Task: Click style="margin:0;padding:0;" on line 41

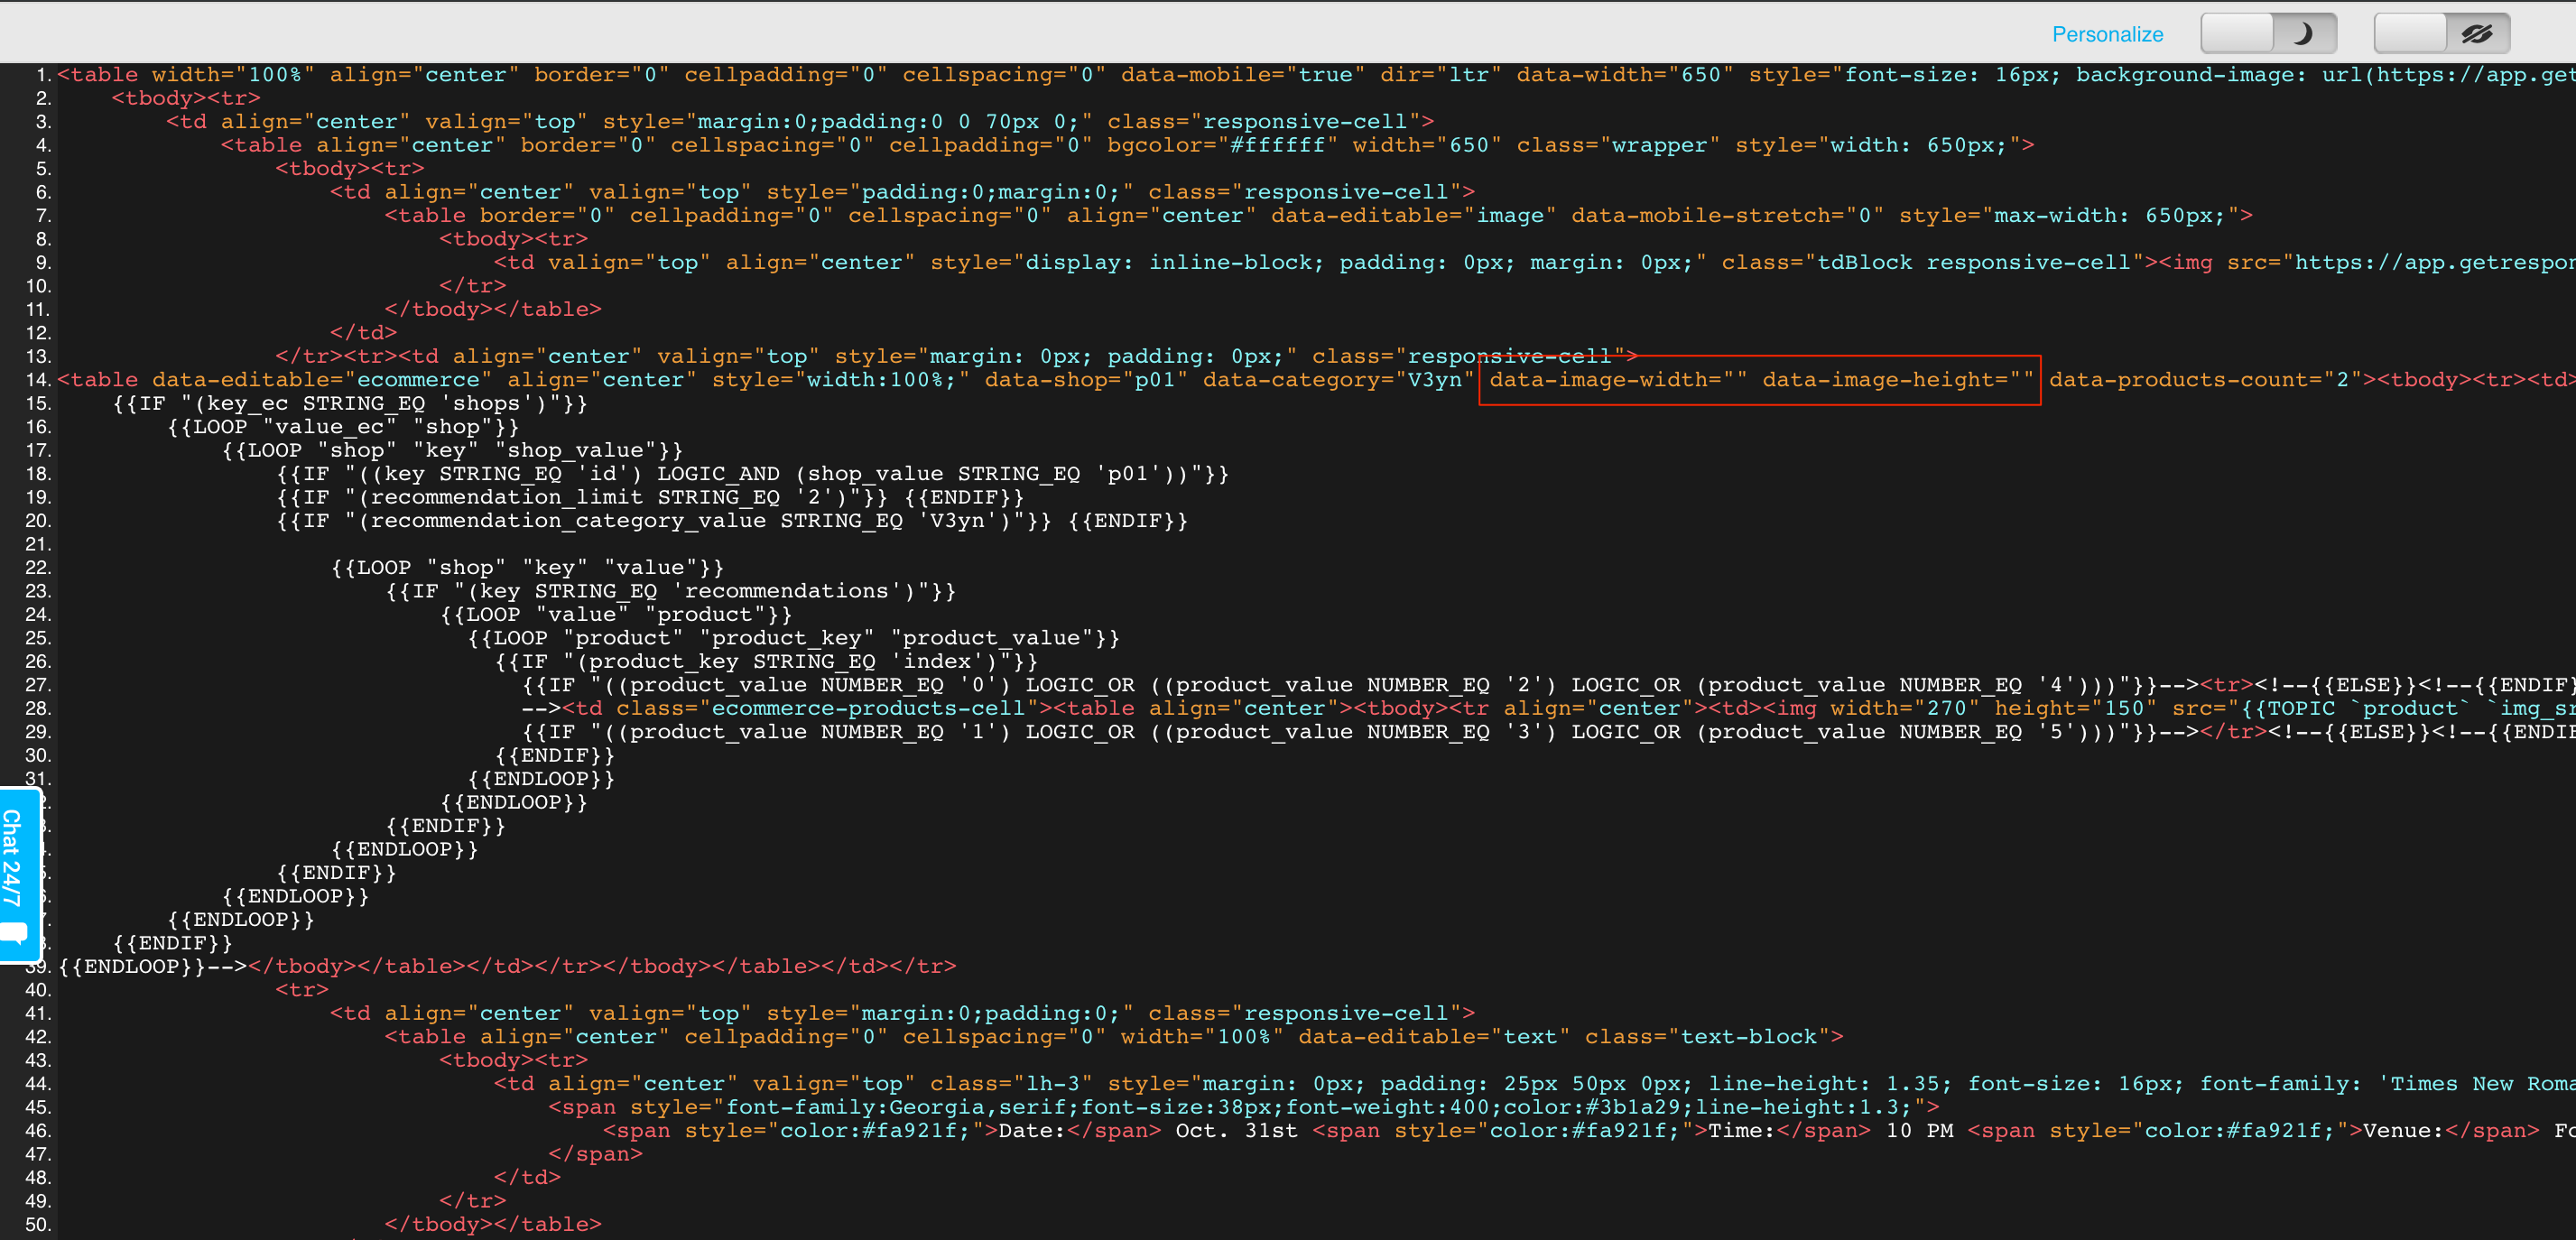Action: 950,1014
